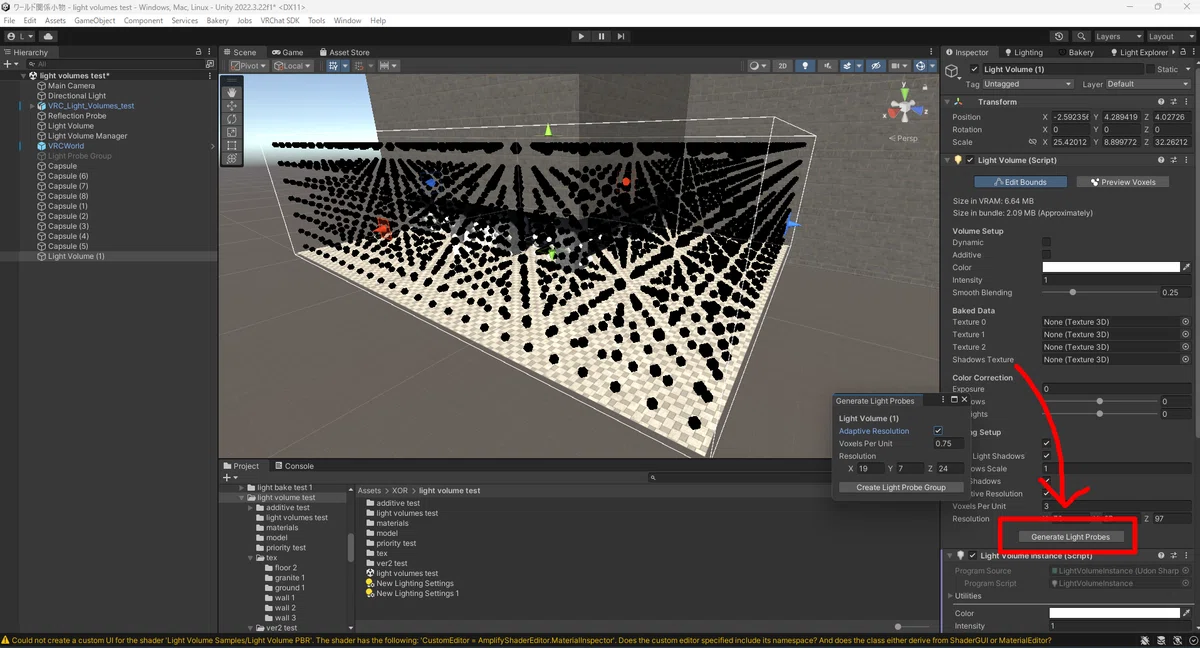Toggle hidden objects visibility eye icon
Viewport: 1200px width, 648px height.
(875, 66)
